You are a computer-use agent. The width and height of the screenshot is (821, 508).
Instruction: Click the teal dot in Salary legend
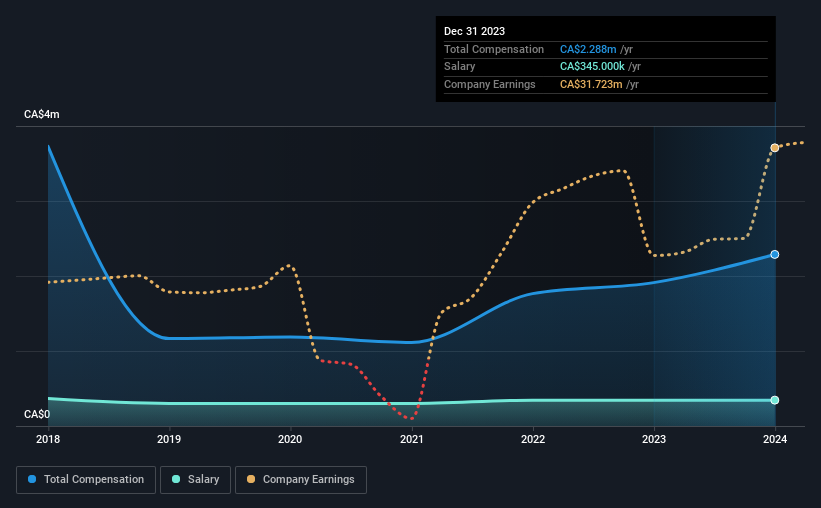[176, 479]
